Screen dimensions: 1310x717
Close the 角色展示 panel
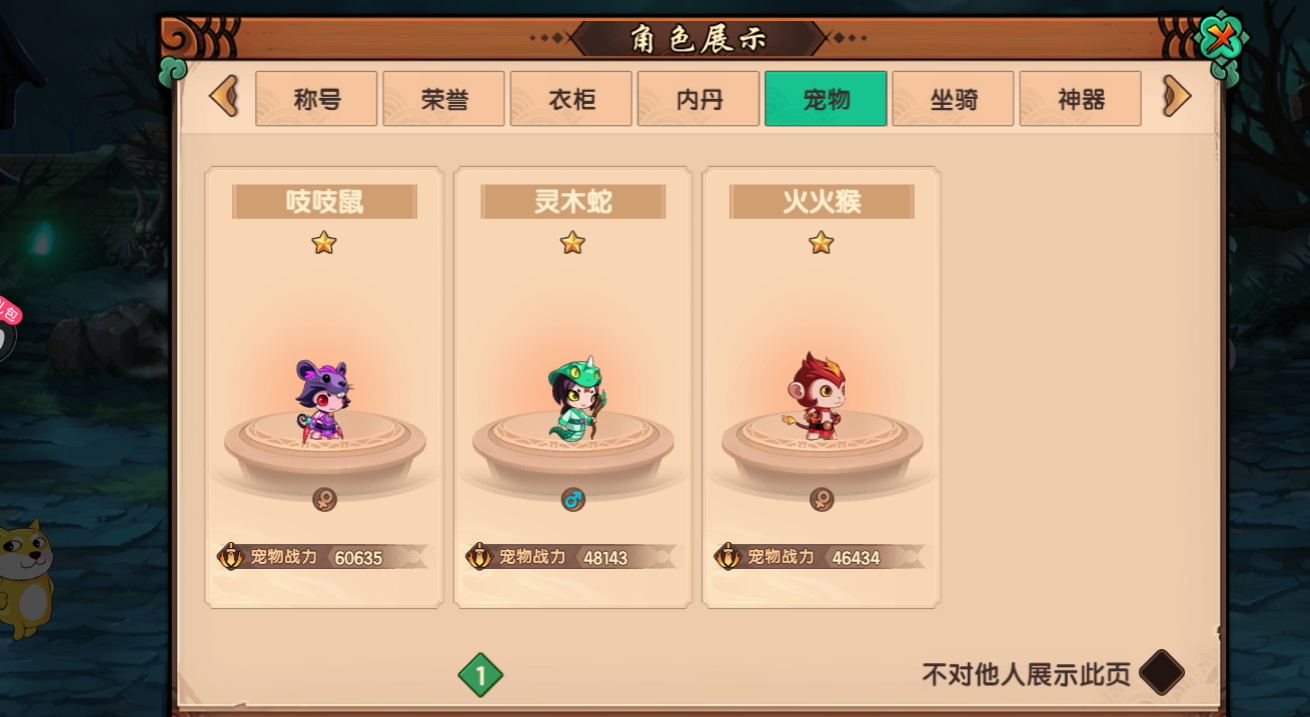[x=1221, y=41]
